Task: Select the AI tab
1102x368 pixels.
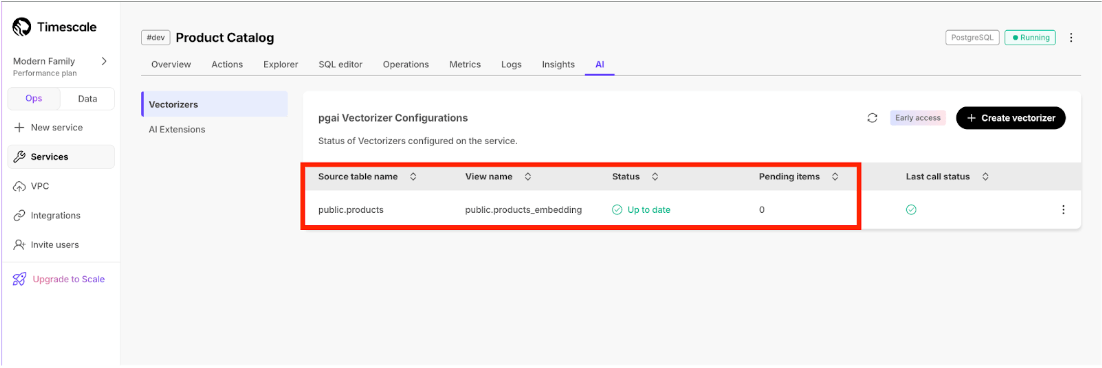Action: tap(599, 65)
